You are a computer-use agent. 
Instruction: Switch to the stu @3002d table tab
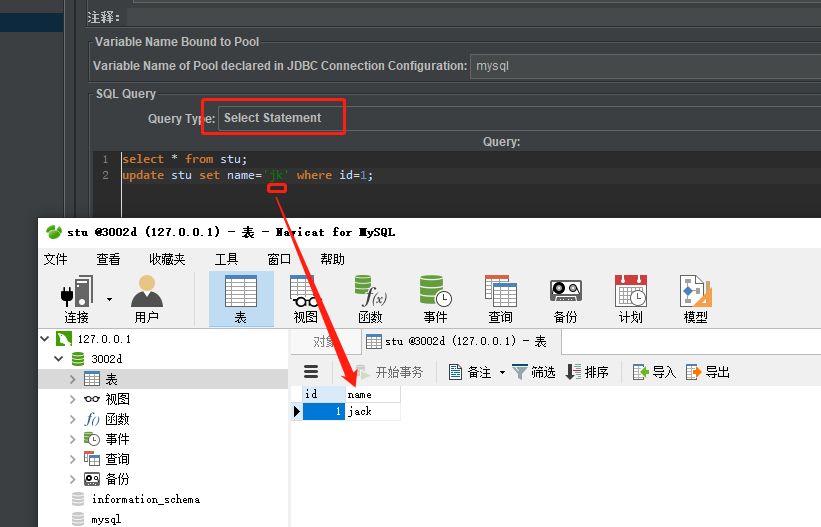[x=461, y=342]
